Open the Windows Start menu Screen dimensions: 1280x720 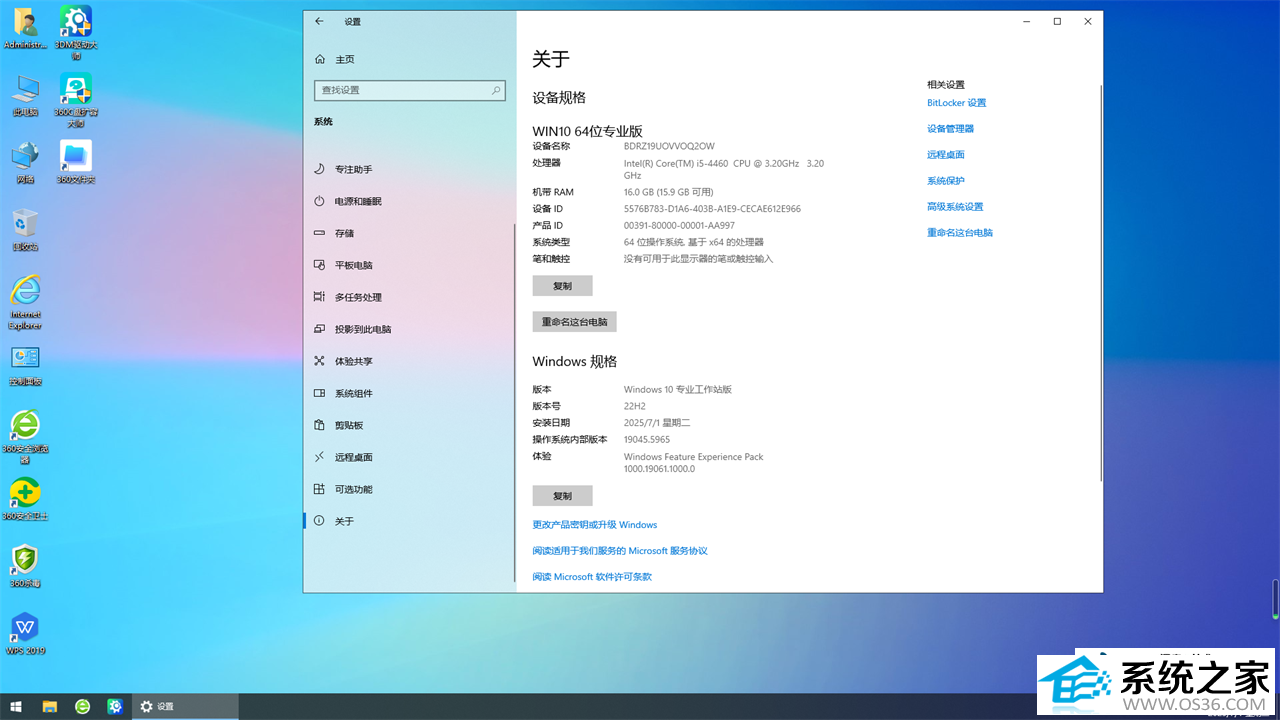click(16, 706)
